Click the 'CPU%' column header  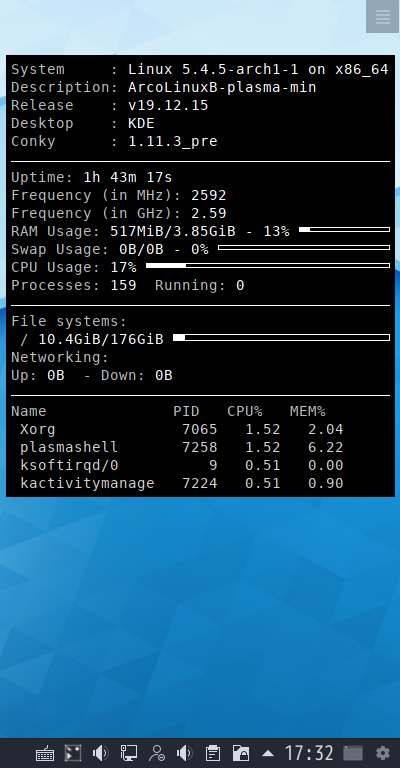[x=245, y=411]
